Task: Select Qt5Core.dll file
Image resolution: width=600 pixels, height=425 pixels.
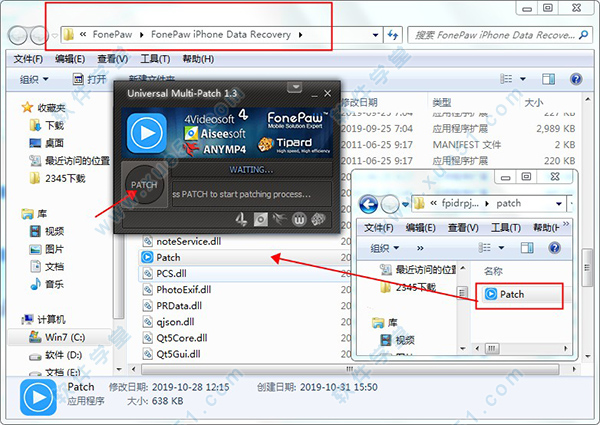Action: pyautogui.click(x=182, y=338)
